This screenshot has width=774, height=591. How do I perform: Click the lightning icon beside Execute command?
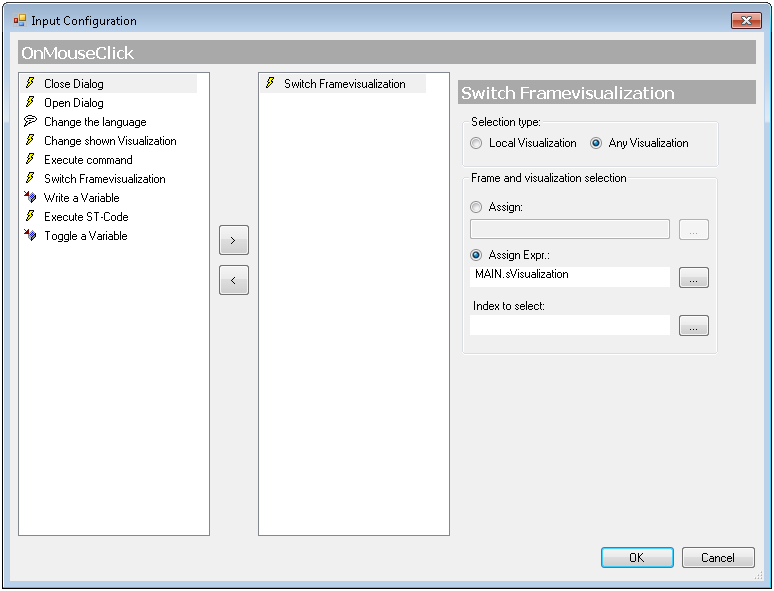click(30, 159)
